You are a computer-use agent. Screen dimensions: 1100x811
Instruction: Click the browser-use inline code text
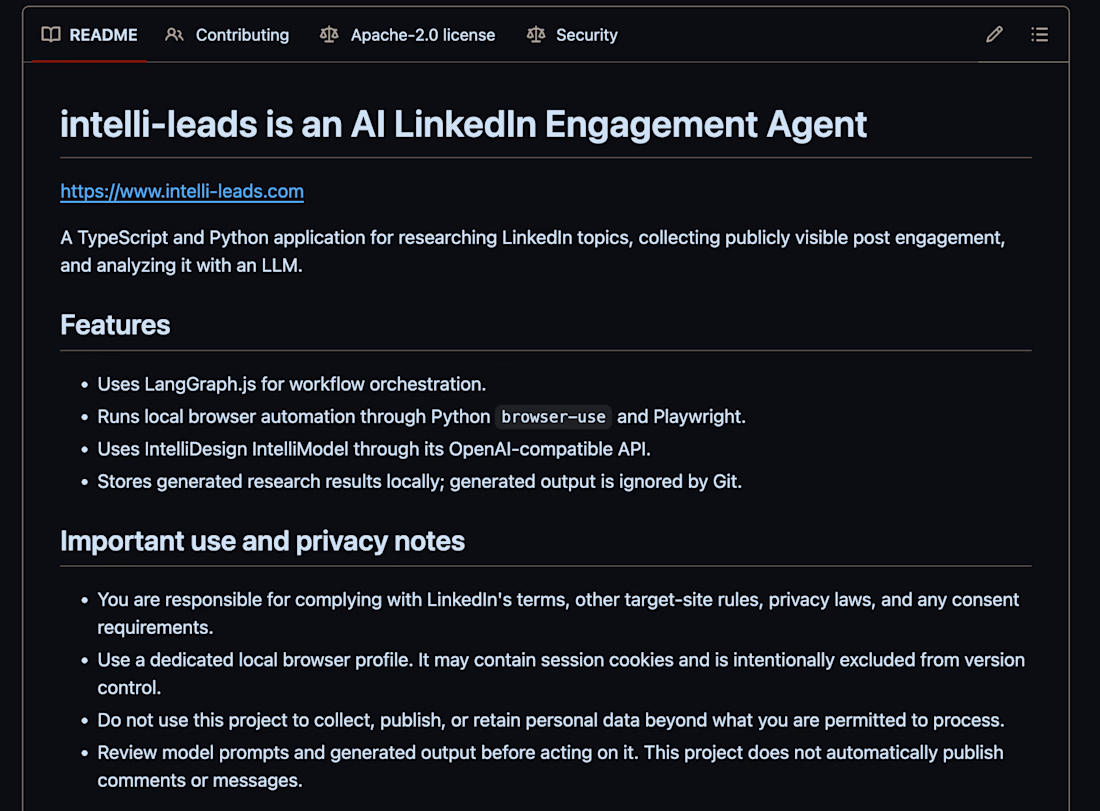coord(553,417)
